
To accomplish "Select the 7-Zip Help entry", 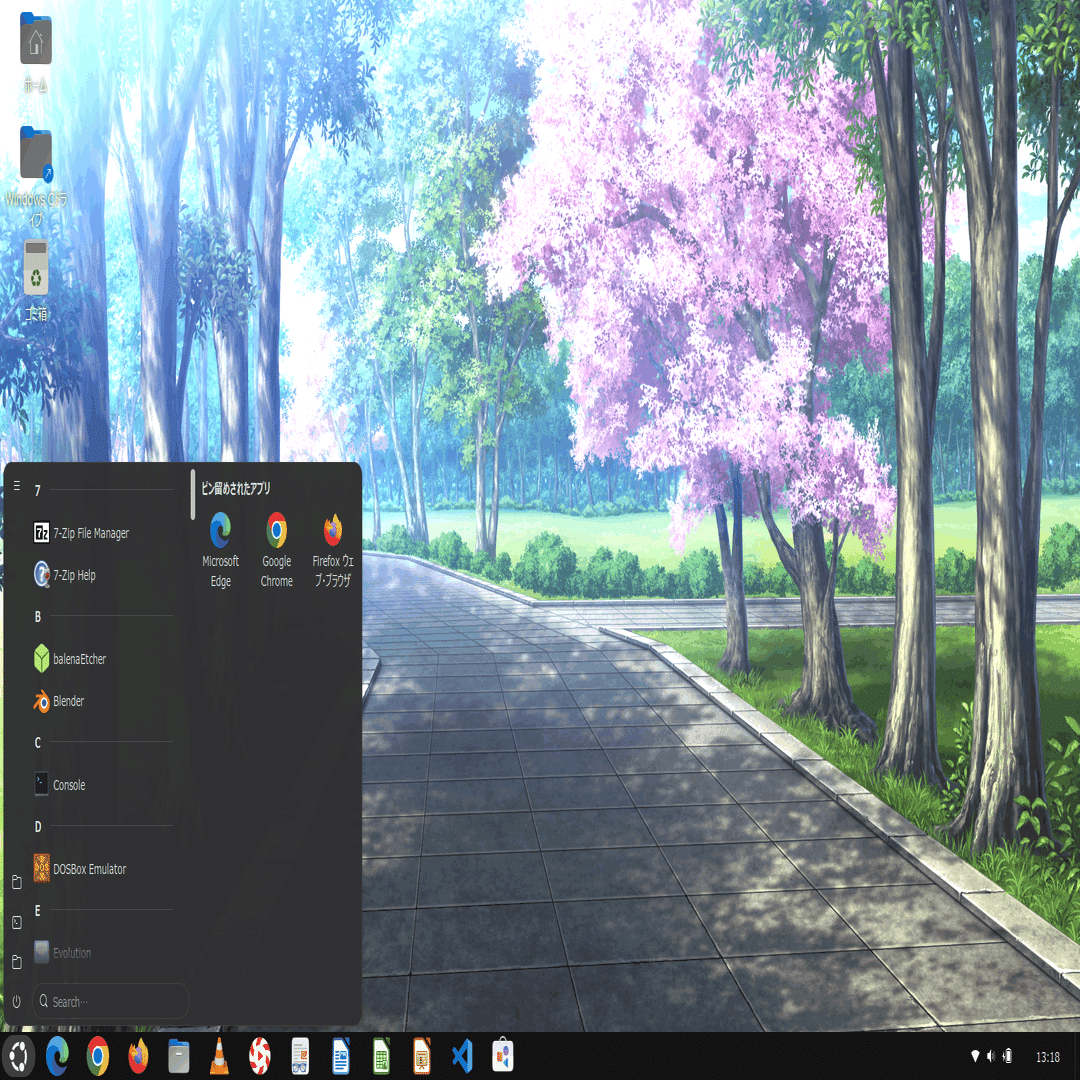I will click(x=76, y=575).
